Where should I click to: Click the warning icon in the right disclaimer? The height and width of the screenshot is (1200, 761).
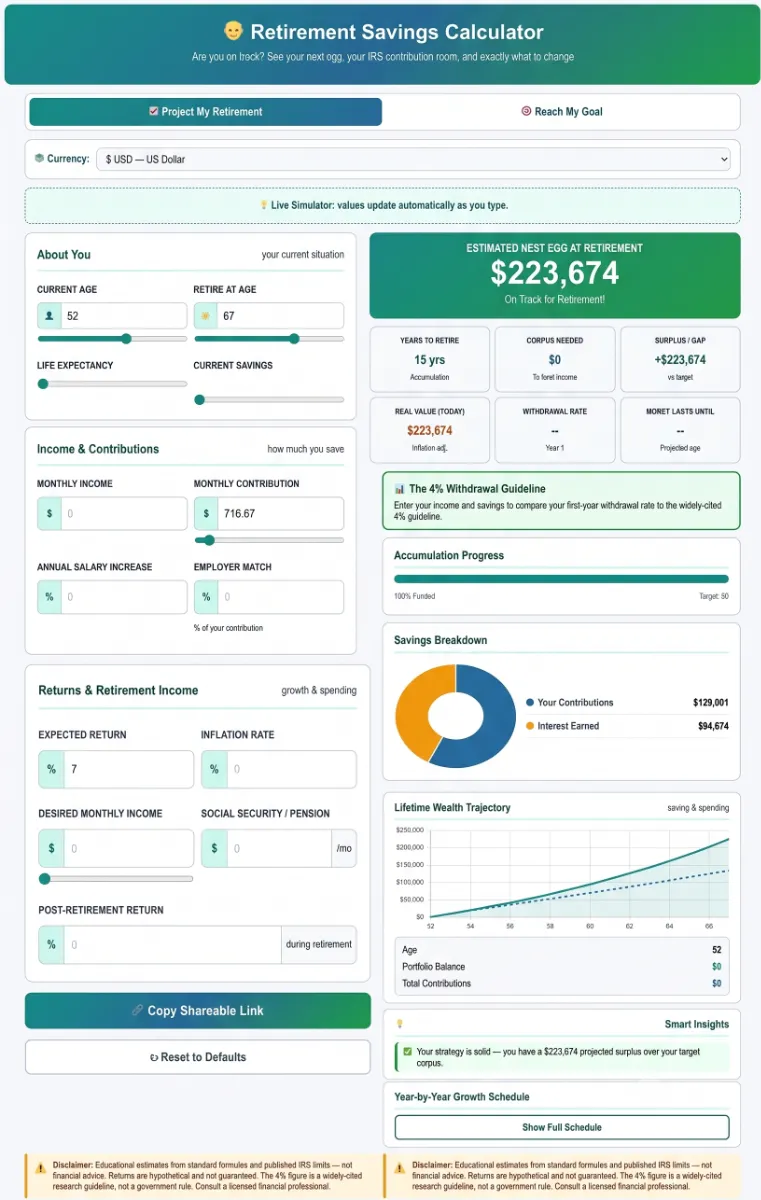(400, 1167)
